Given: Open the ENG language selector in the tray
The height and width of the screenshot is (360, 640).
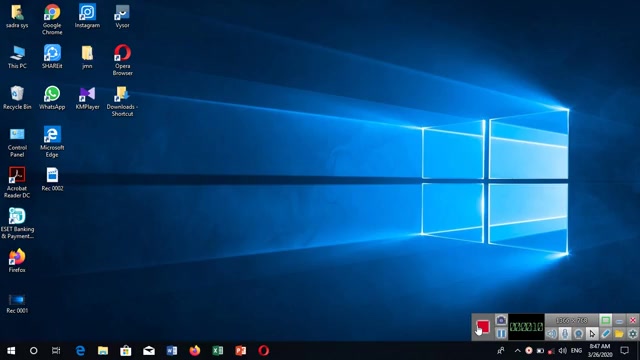Looking at the screenshot, I should tap(576, 351).
